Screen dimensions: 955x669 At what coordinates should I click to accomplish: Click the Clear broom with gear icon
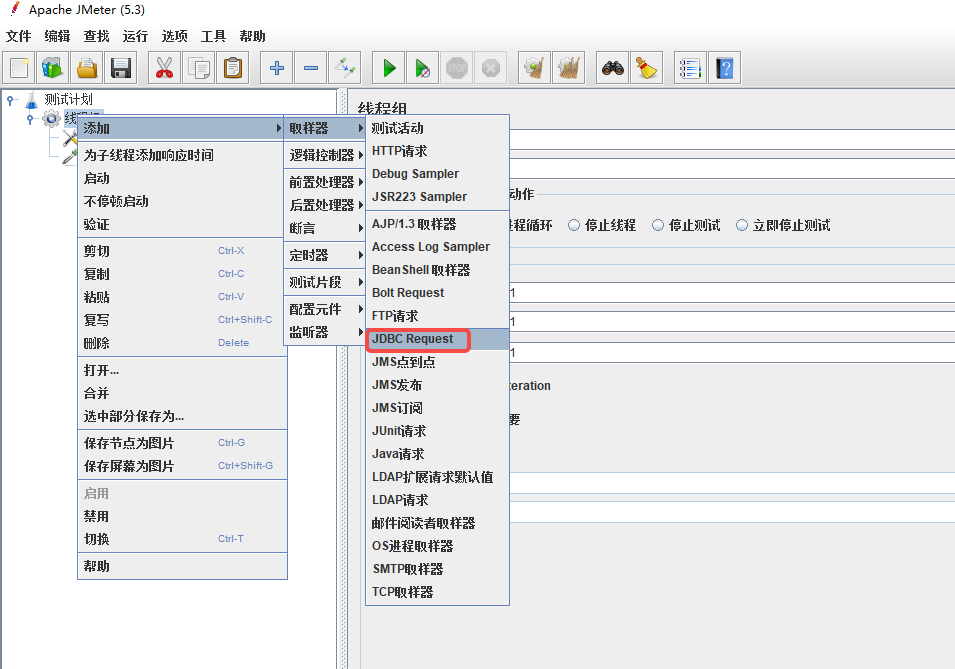[534, 68]
